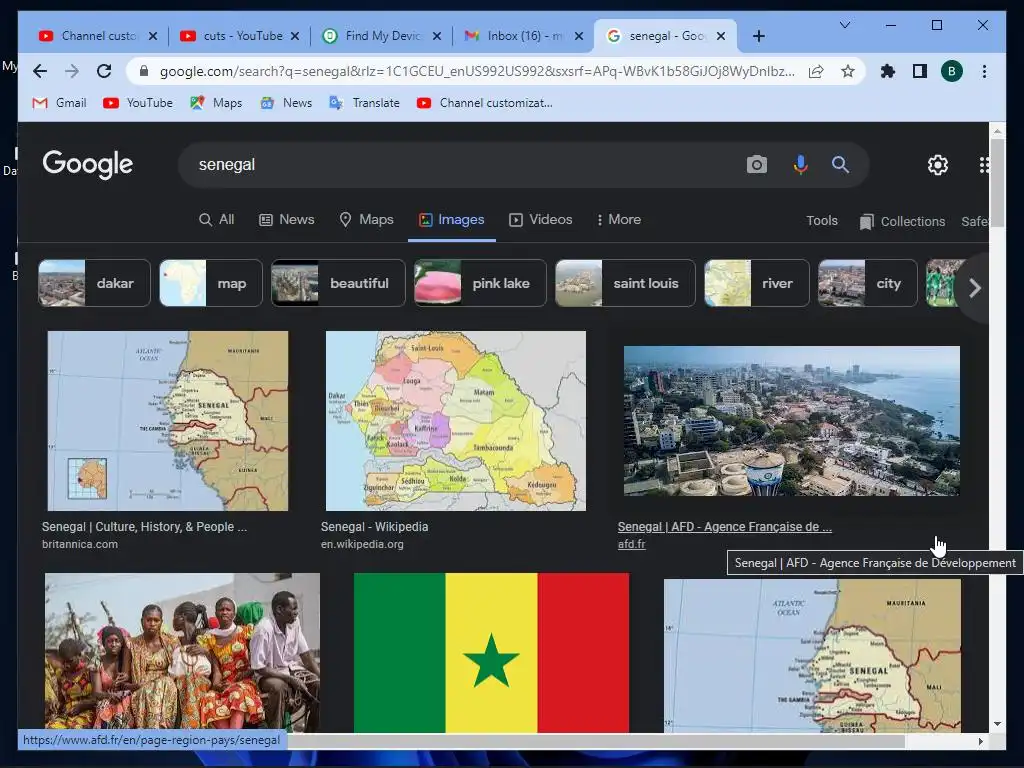This screenshot has width=1024, height=768.
Task: Switch to the Maps results tab
Action: click(366, 219)
